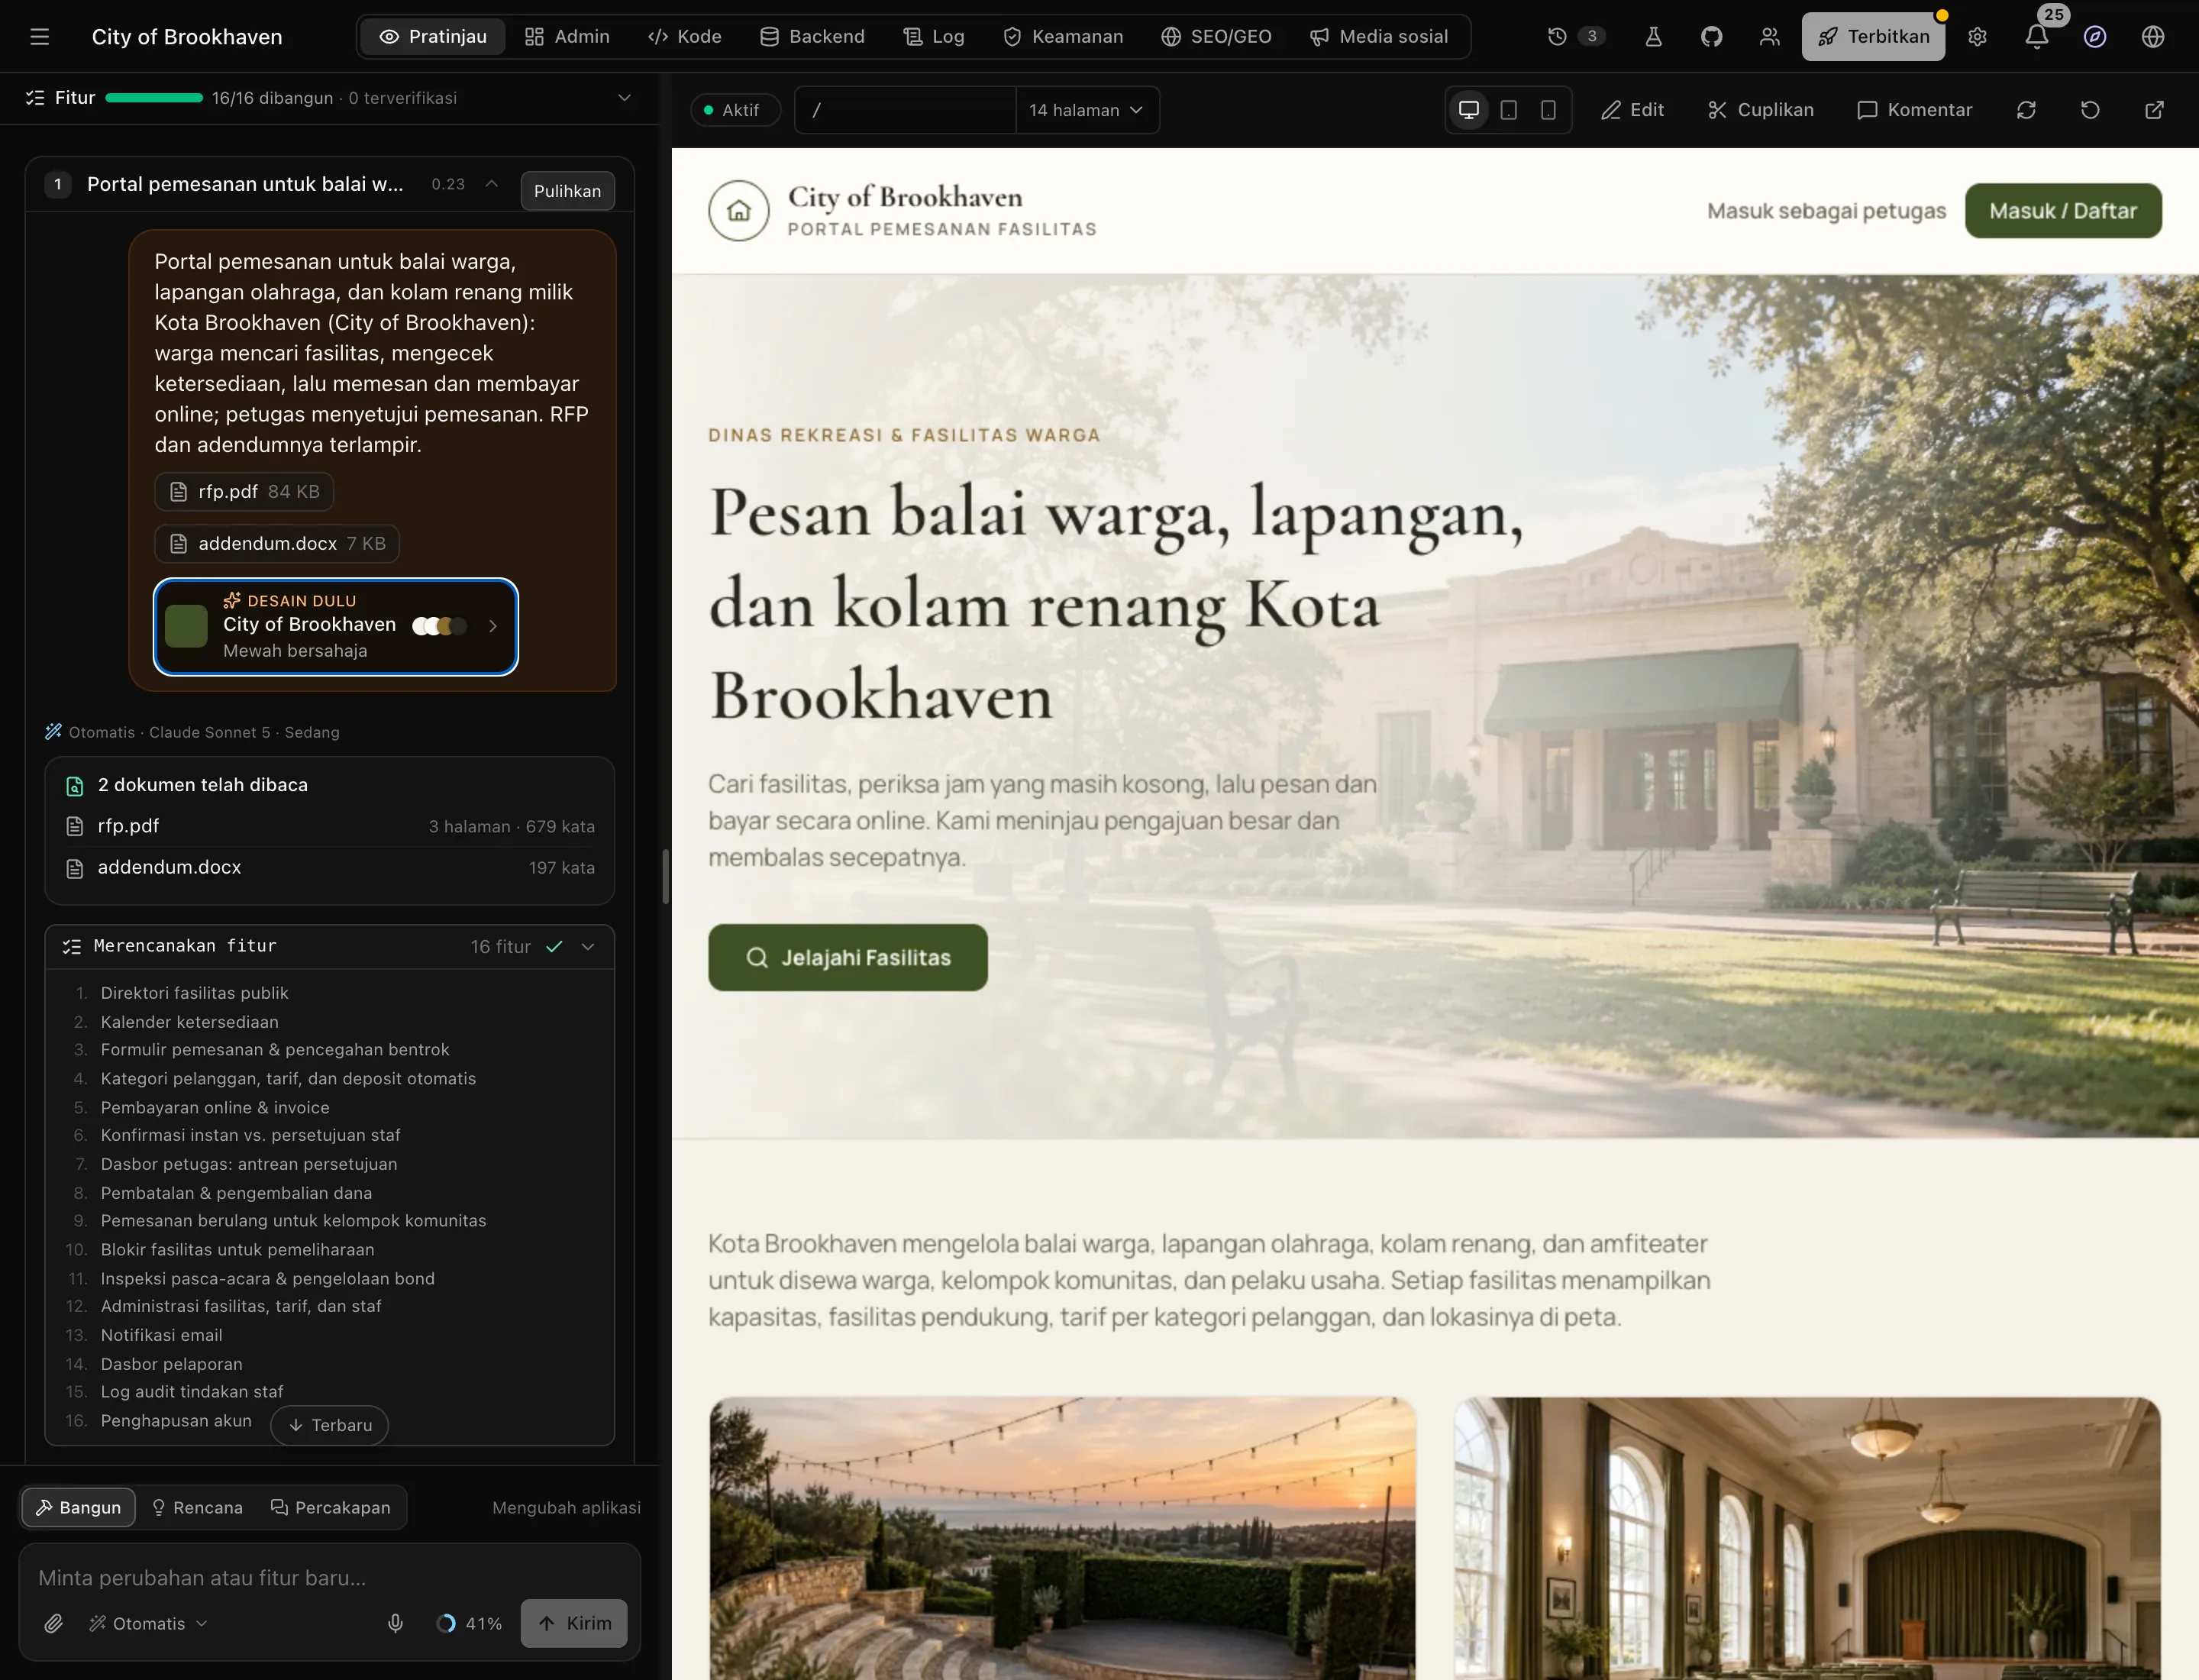Image resolution: width=2199 pixels, height=1680 pixels.
Task: Click the Terbitkan publish button
Action: pyautogui.click(x=1873, y=37)
